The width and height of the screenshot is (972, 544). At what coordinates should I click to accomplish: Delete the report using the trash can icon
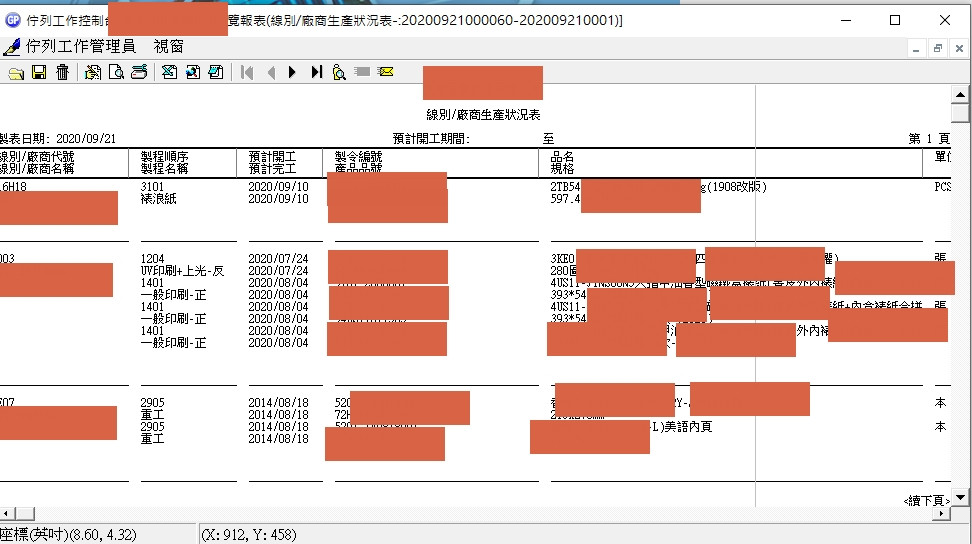coord(62,72)
